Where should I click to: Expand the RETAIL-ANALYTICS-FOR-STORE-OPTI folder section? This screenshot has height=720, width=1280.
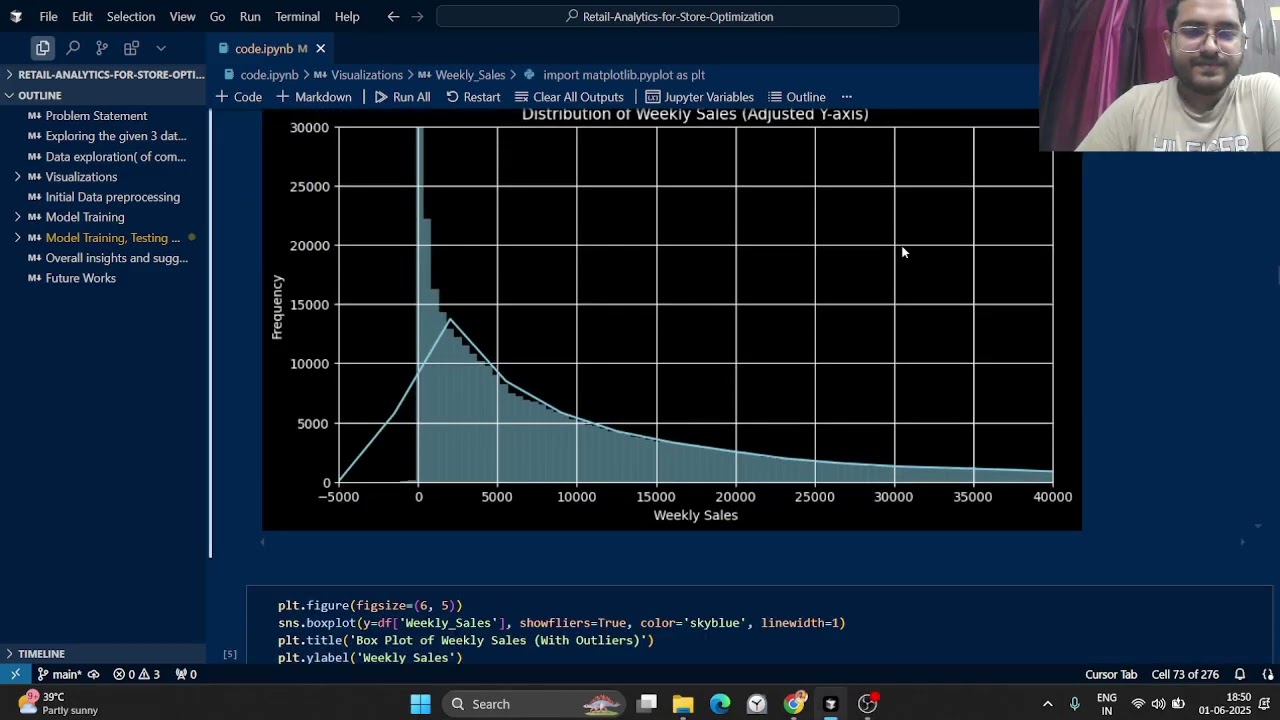coord(105,75)
